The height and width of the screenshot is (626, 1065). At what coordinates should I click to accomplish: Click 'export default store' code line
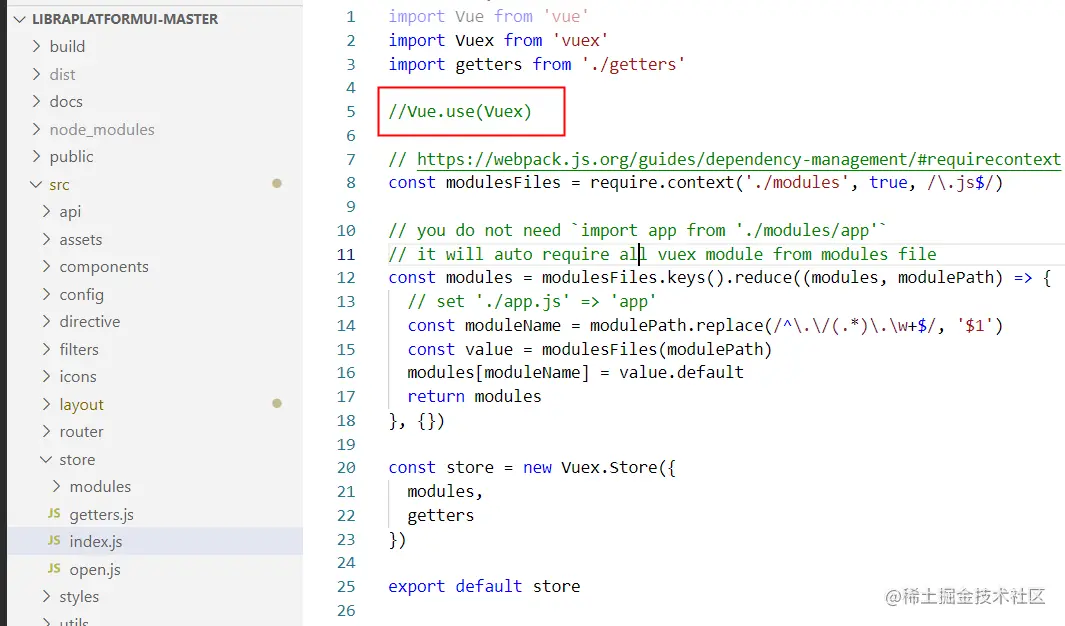[484, 586]
